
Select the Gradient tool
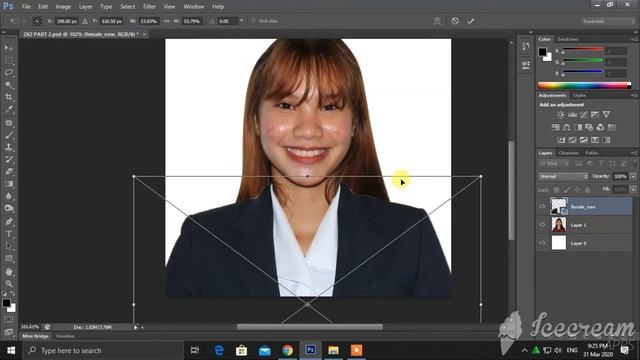point(9,184)
